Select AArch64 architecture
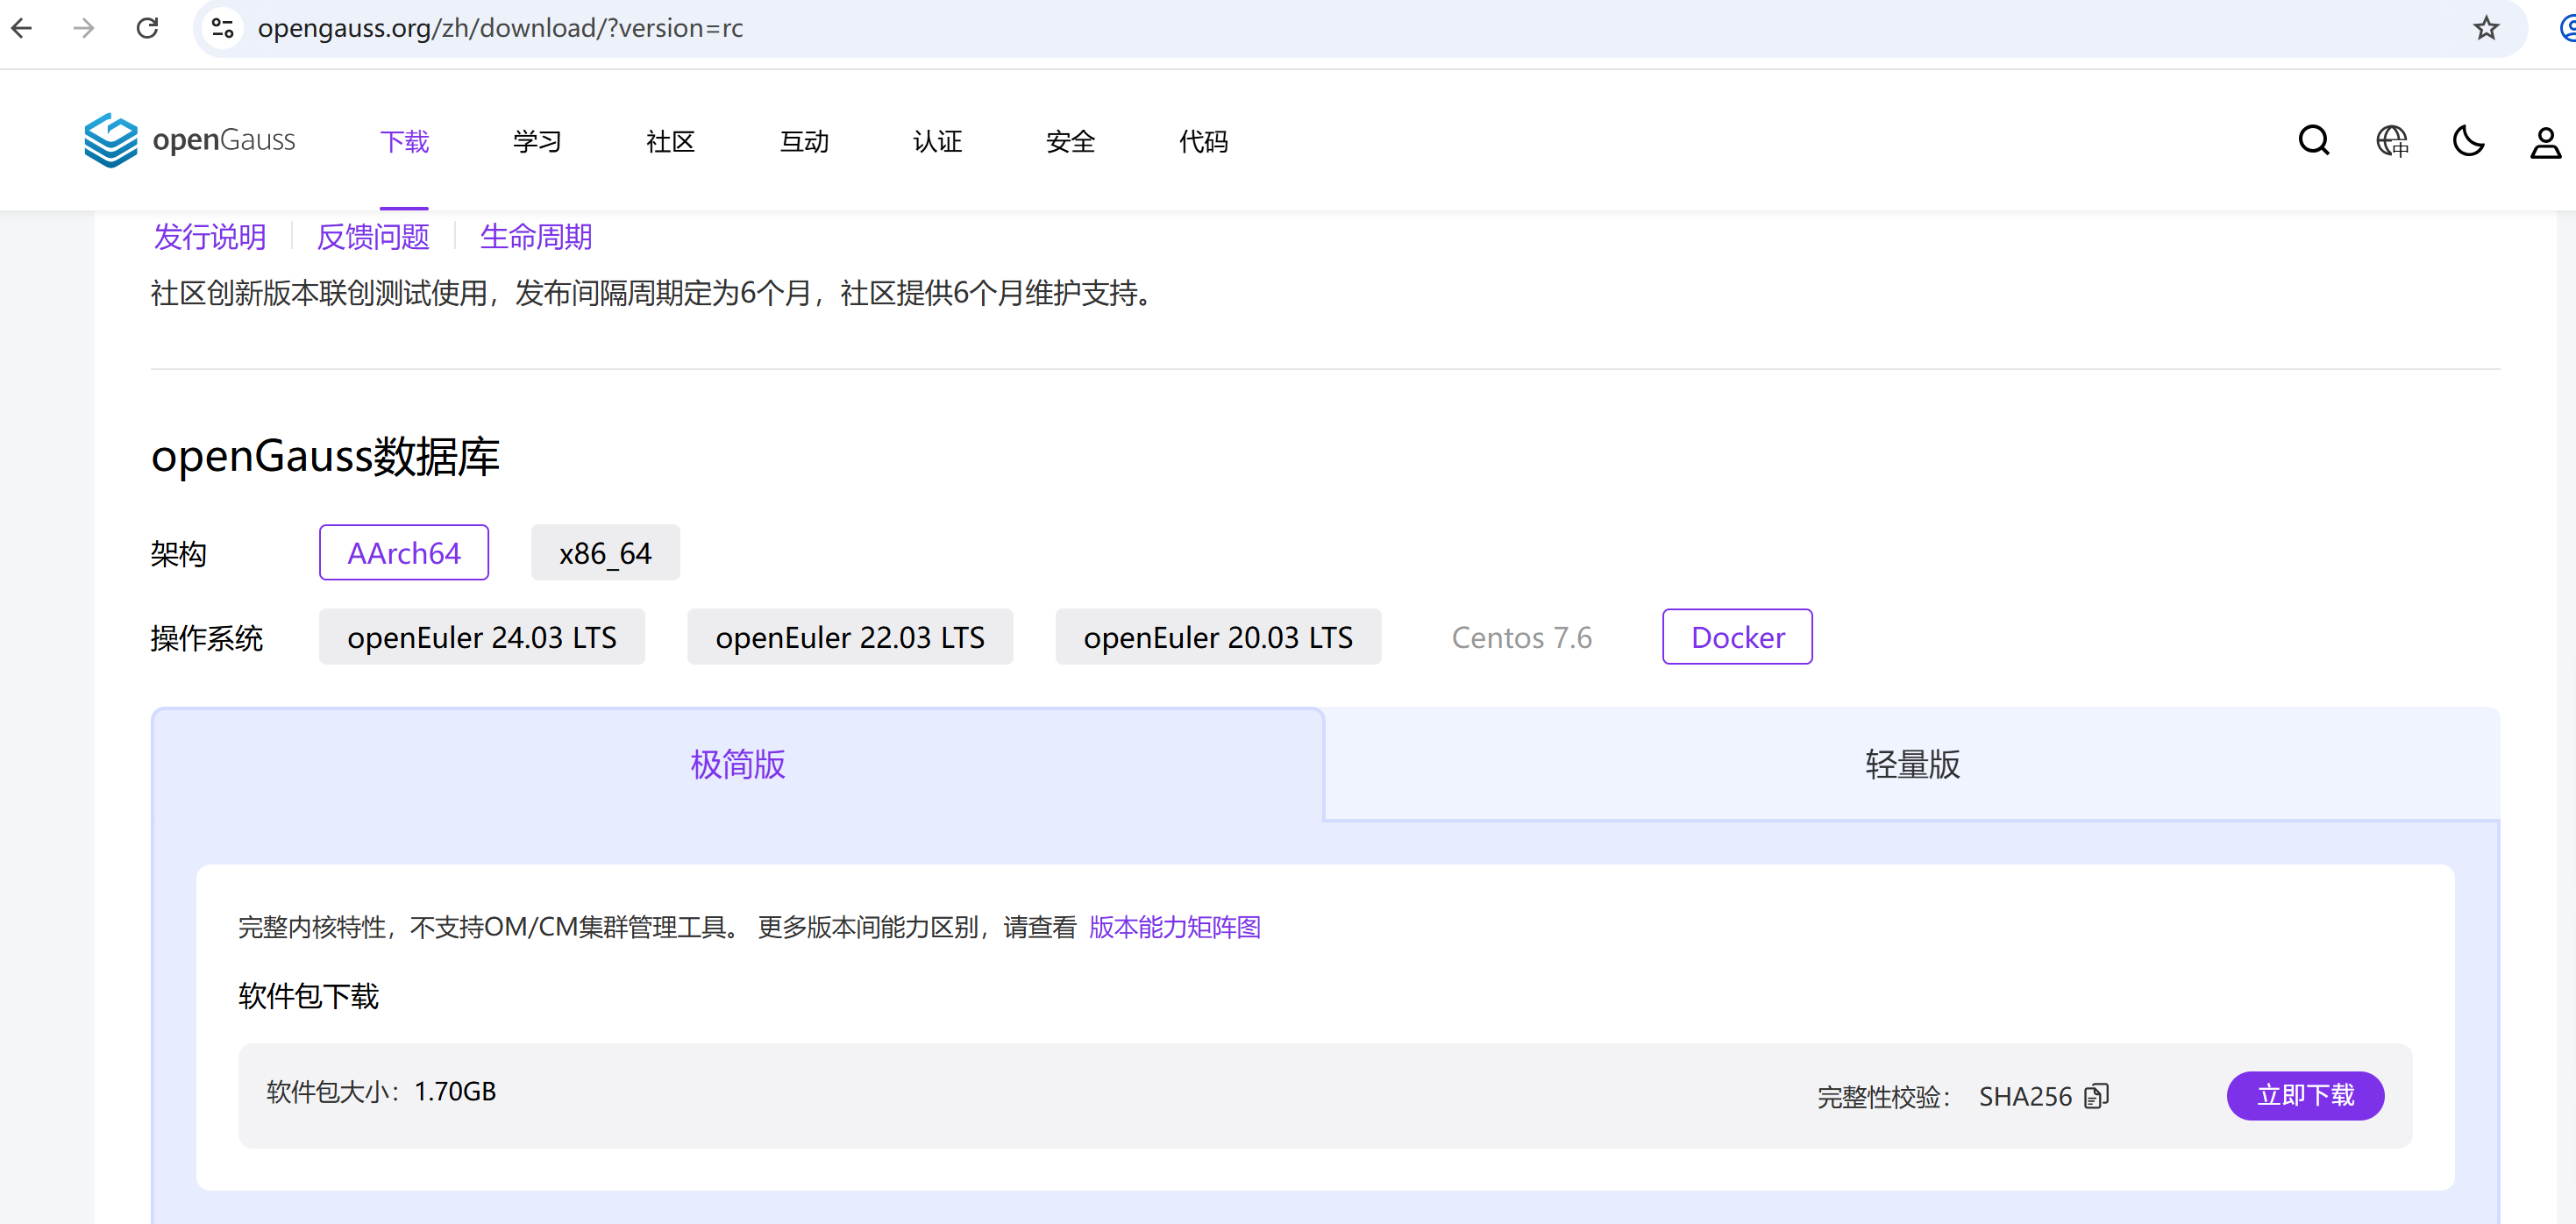Screen dimensions: 2576x1224 (x=404, y=552)
